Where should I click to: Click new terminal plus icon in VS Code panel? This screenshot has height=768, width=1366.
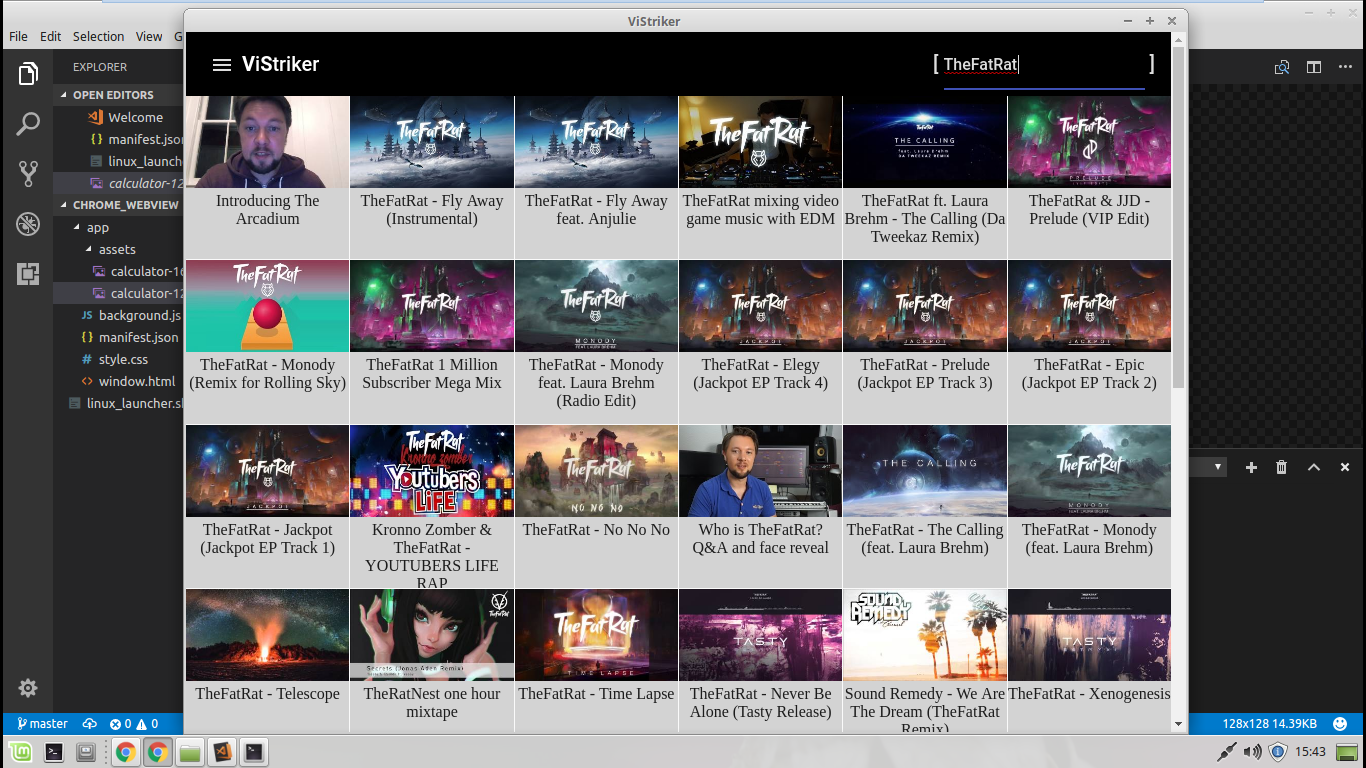(1251, 467)
